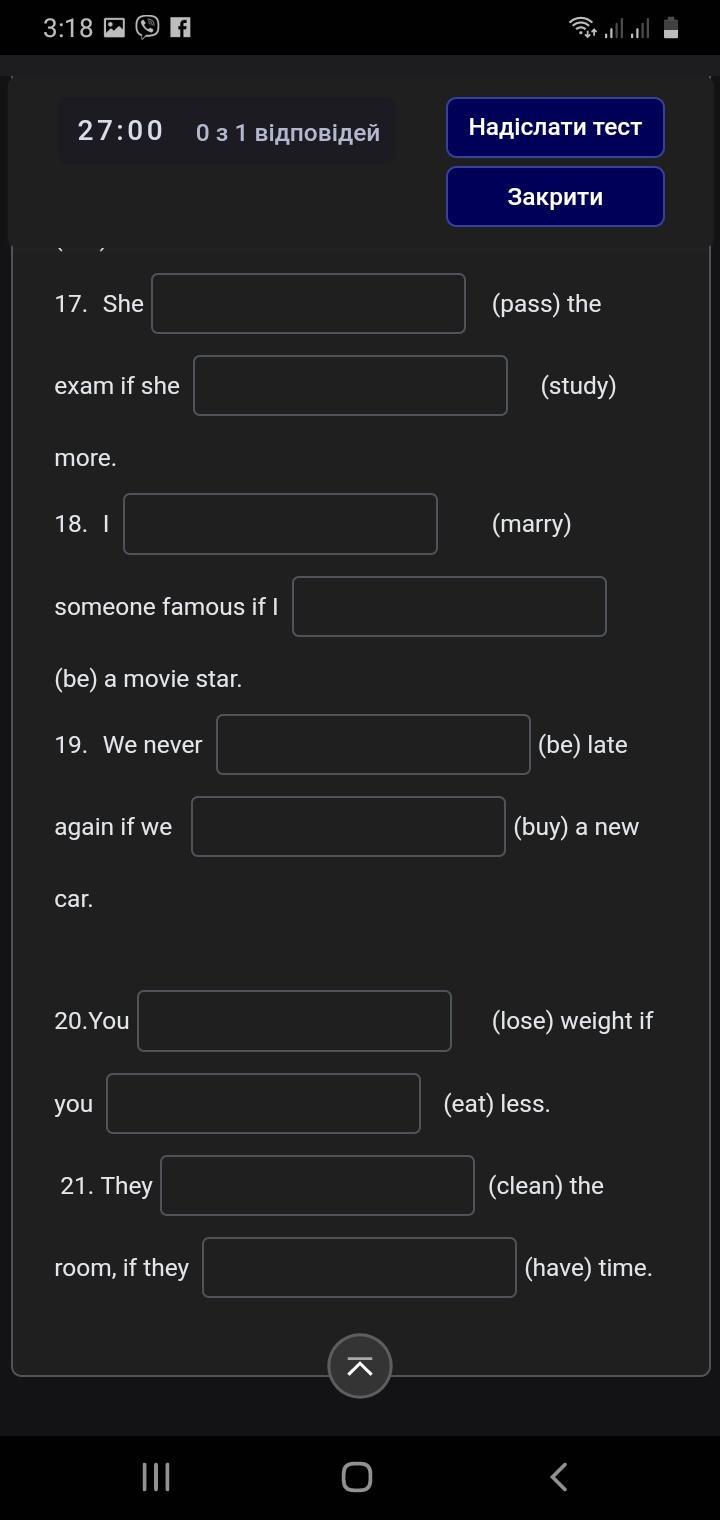Focus the (be) late input in question 19
The height and width of the screenshot is (1520, 720).
[x=373, y=744]
